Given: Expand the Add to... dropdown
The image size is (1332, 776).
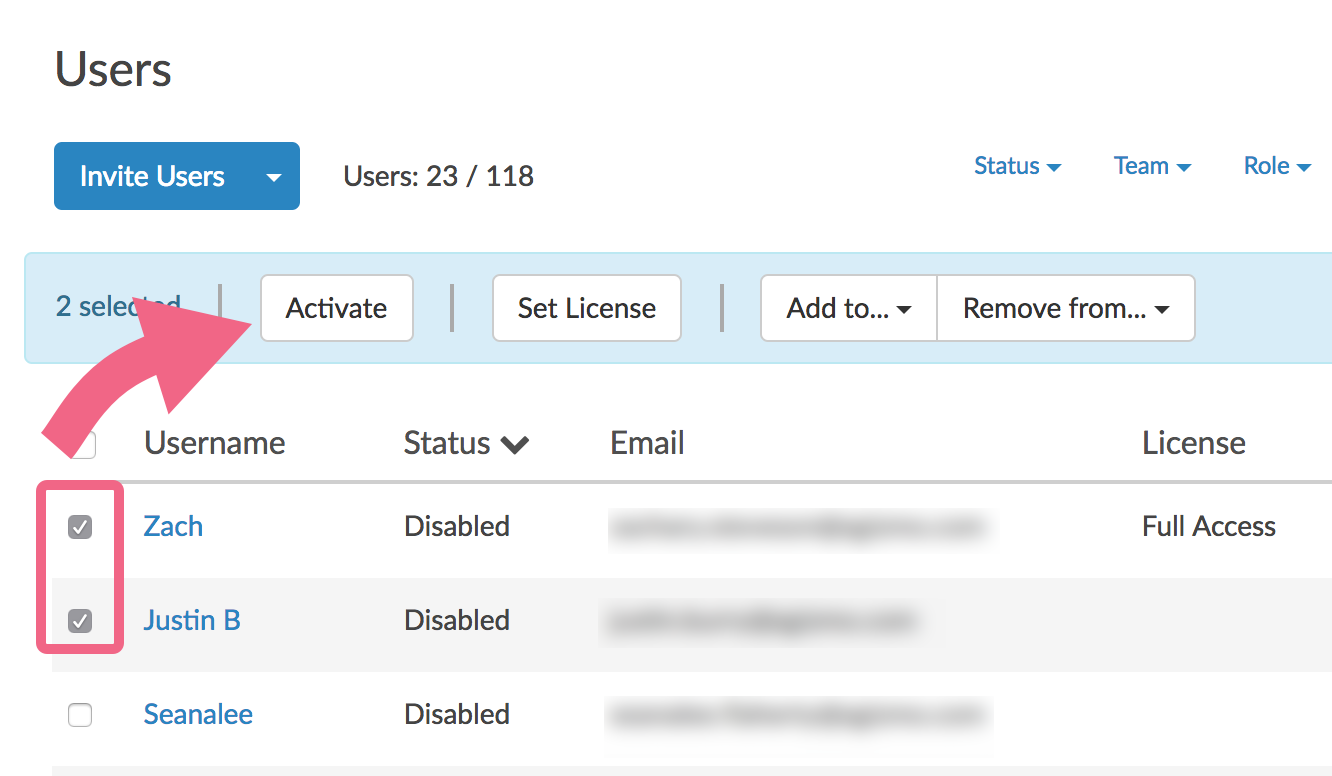Looking at the screenshot, I should point(849,308).
